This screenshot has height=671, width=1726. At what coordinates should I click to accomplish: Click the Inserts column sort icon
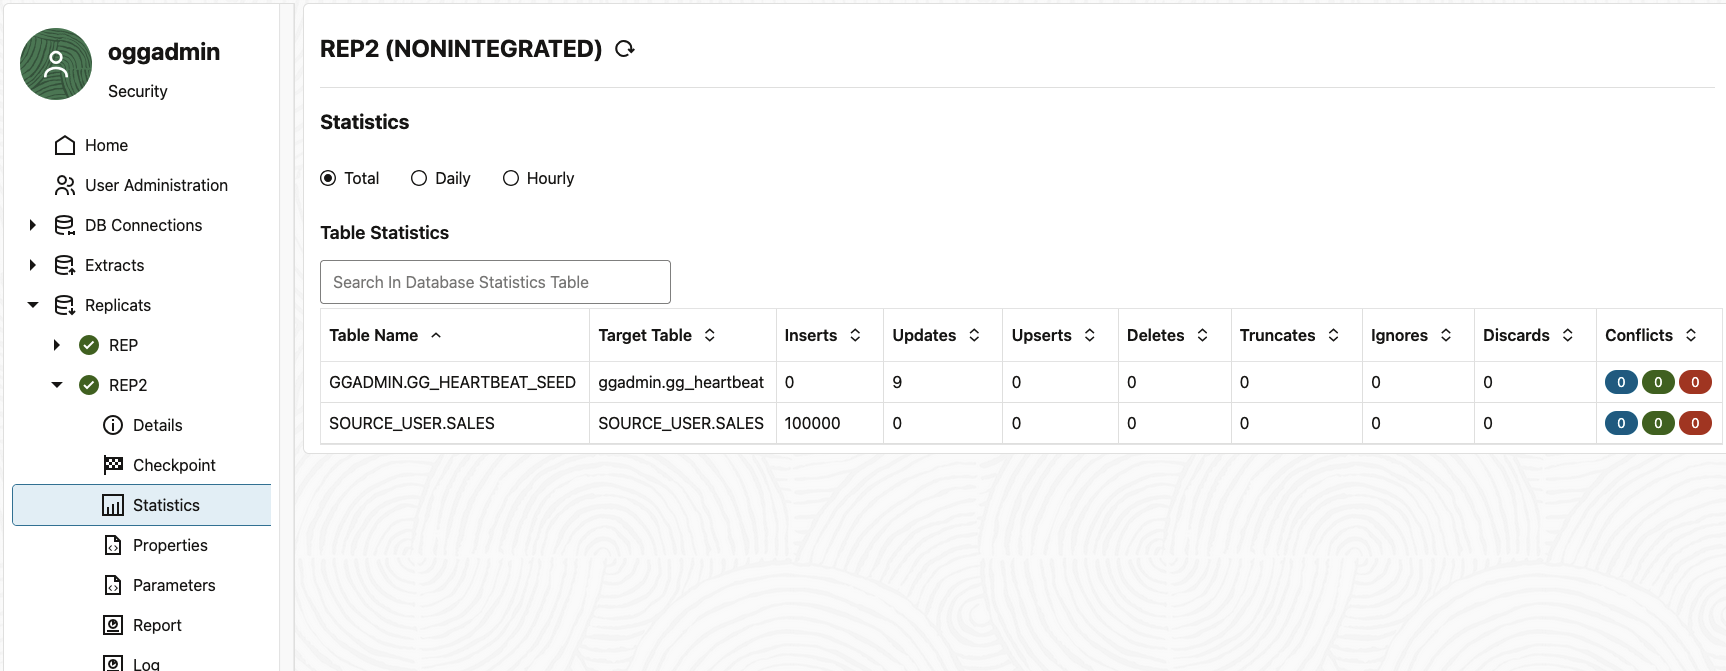tap(855, 335)
